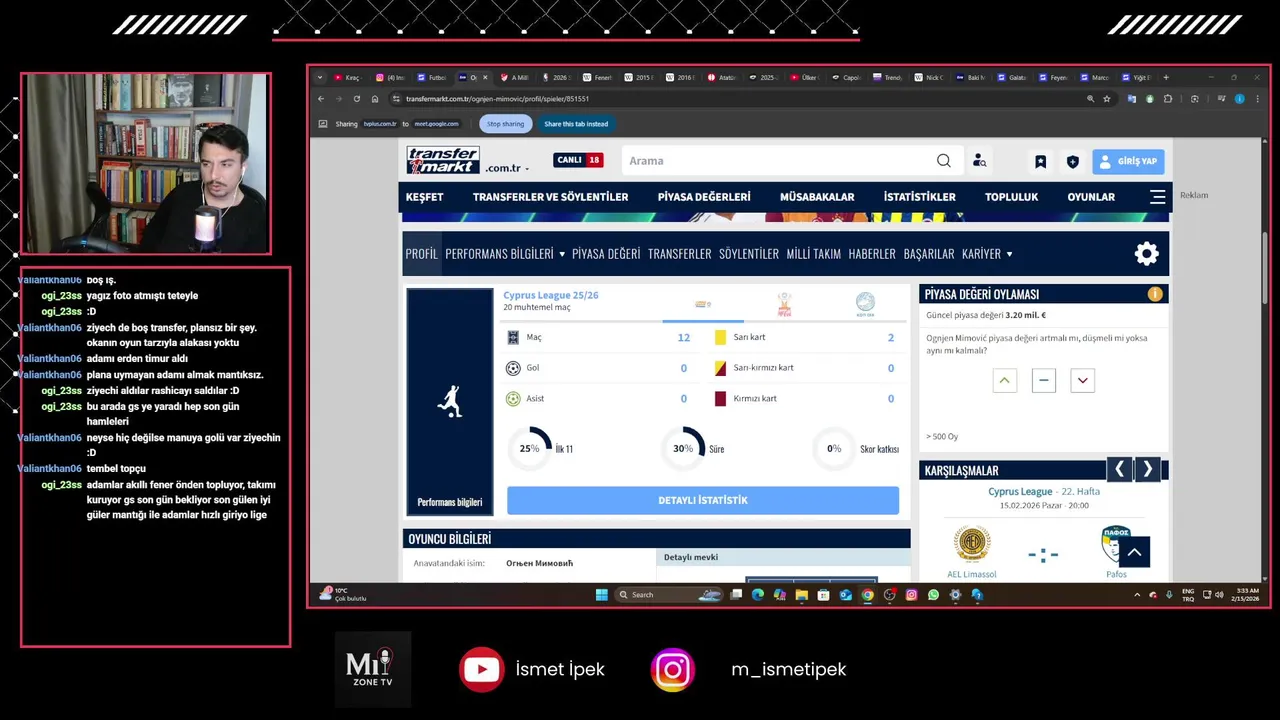The image size is (1280, 720).
Task: Open WhatsApp from the taskbar
Action: click(x=933, y=594)
